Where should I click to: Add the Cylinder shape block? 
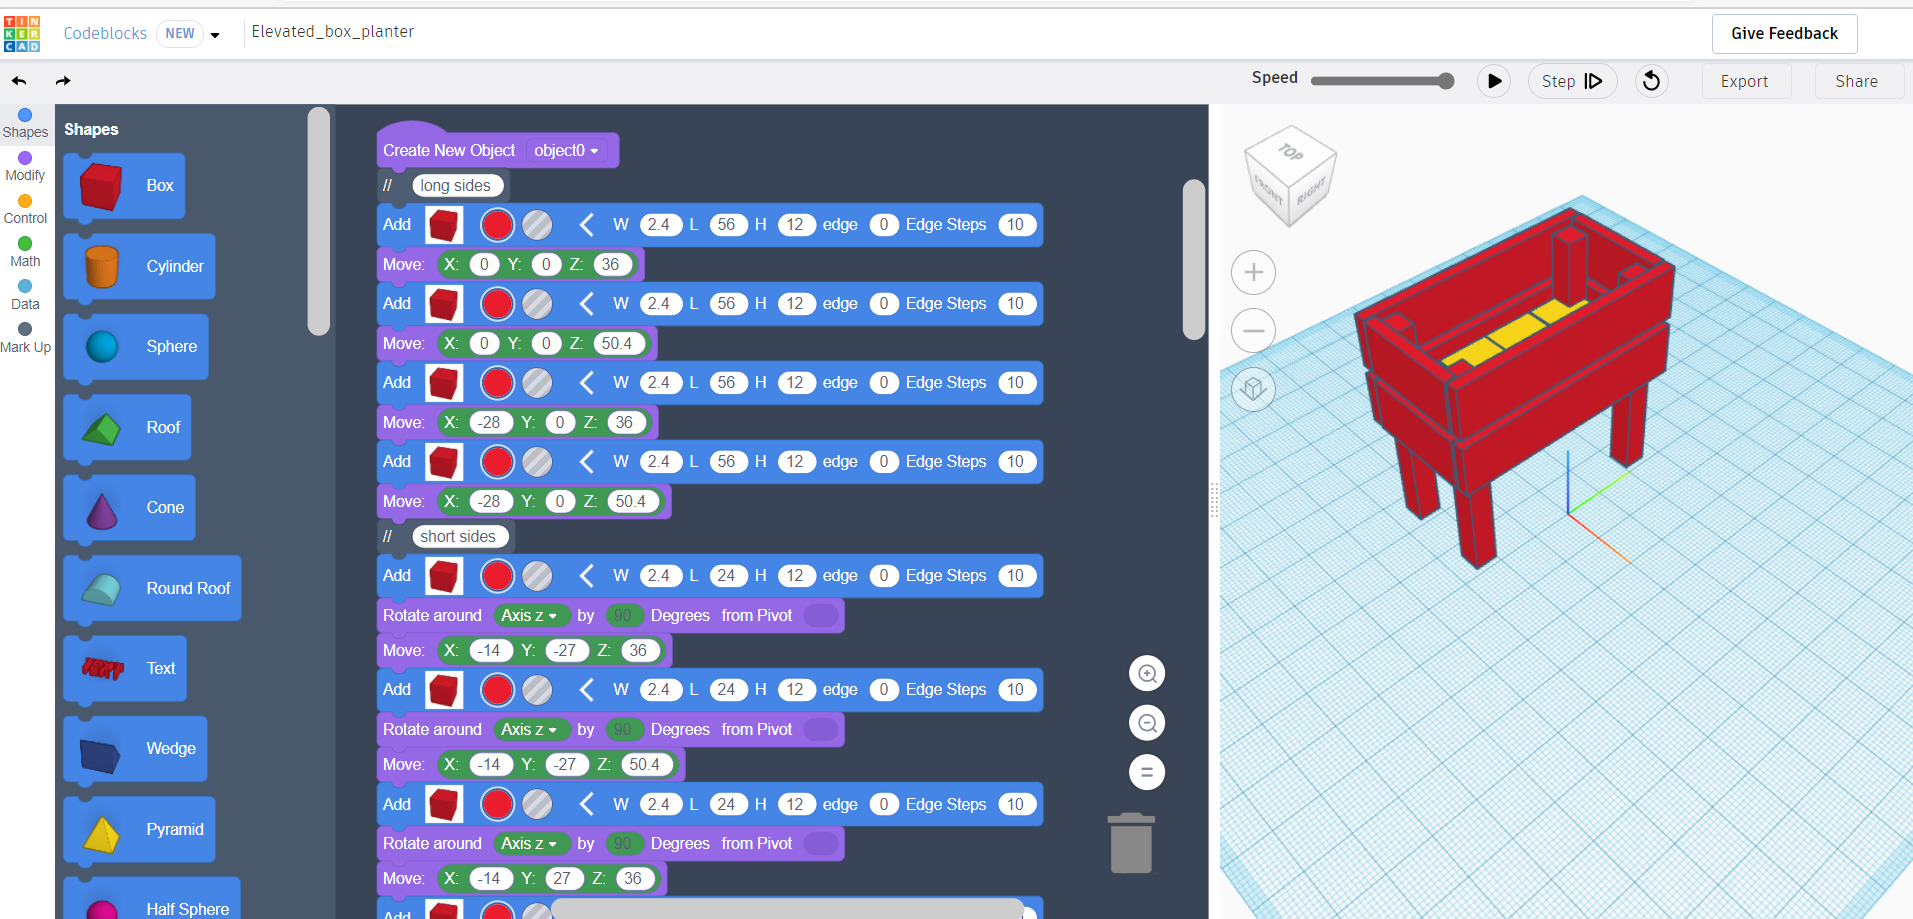(x=139, y=266)
